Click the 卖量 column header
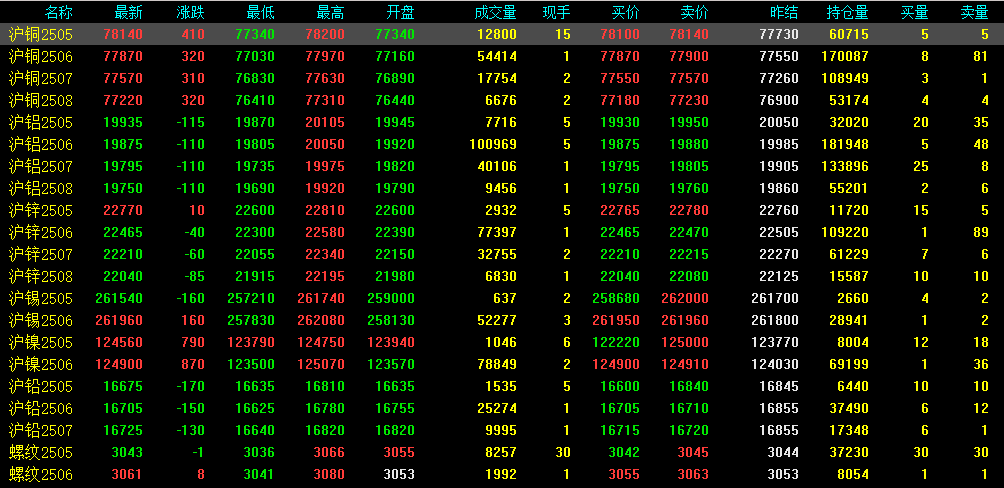 [975, 12]
